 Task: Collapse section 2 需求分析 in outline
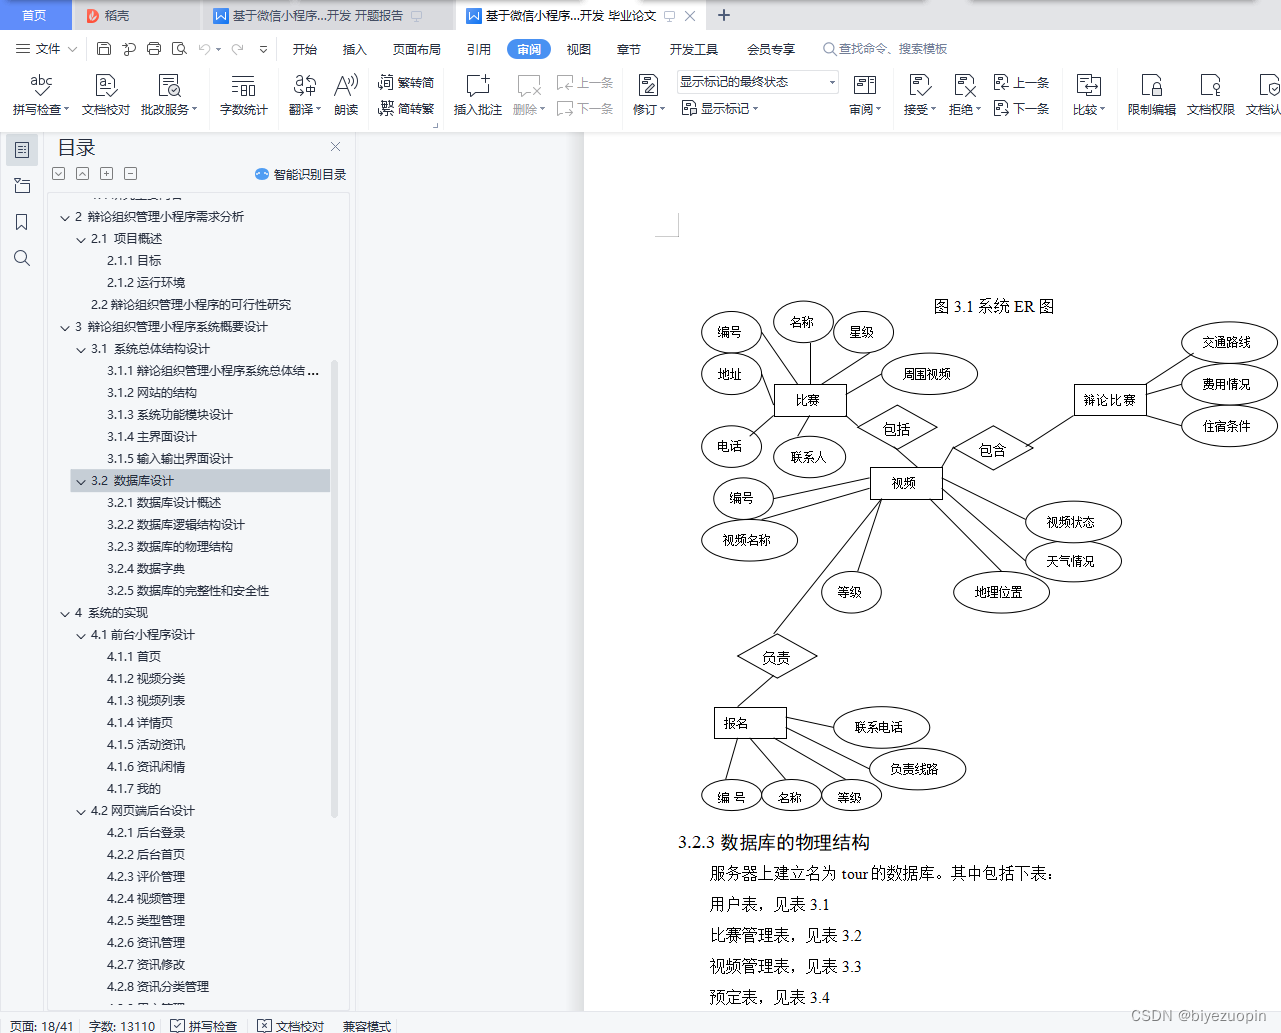[65, 217]
